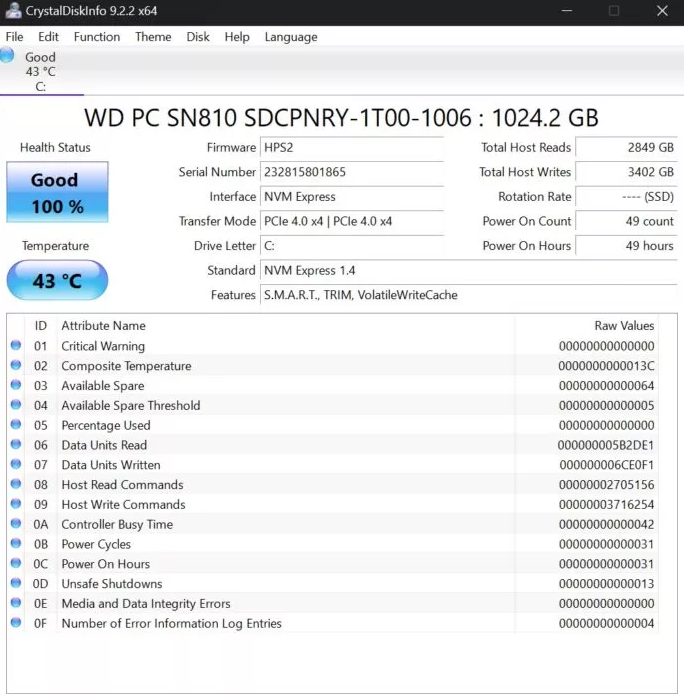Click the blue status orb beside Critical Warning
Screen dimensions: 684x696
click(x=16, y=346)
